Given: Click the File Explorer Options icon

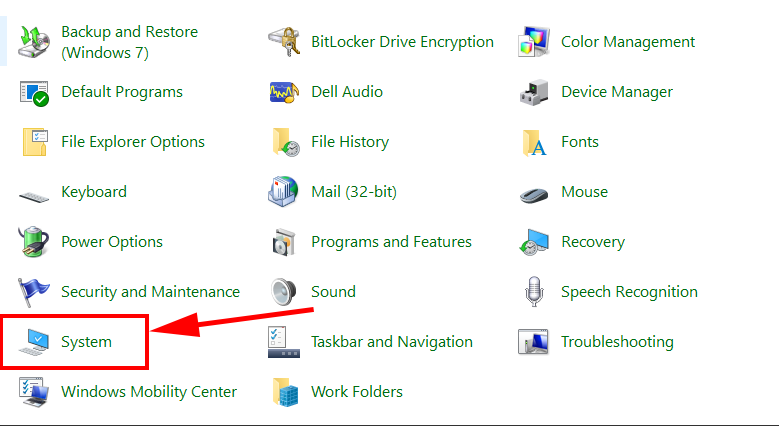Looking at the screenshot, I should click(35, 142).
